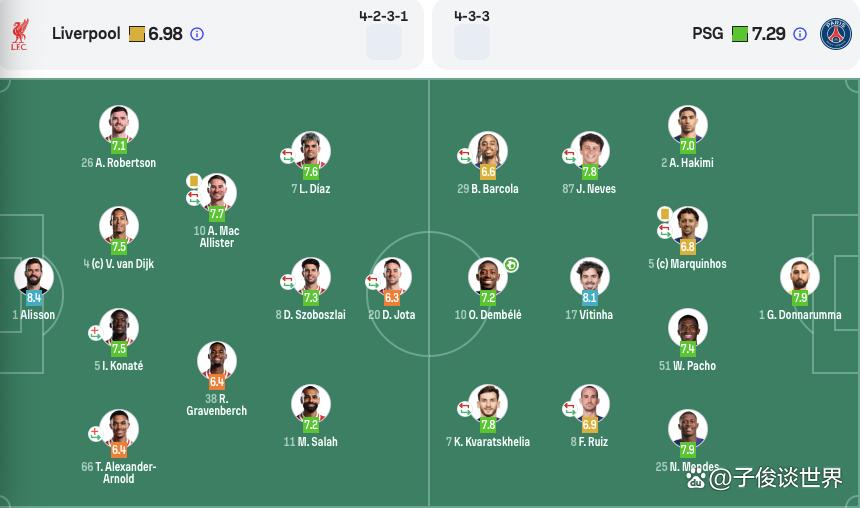
Task: Click the substitution icon beside D. Jota
Action: click(372, 282)
